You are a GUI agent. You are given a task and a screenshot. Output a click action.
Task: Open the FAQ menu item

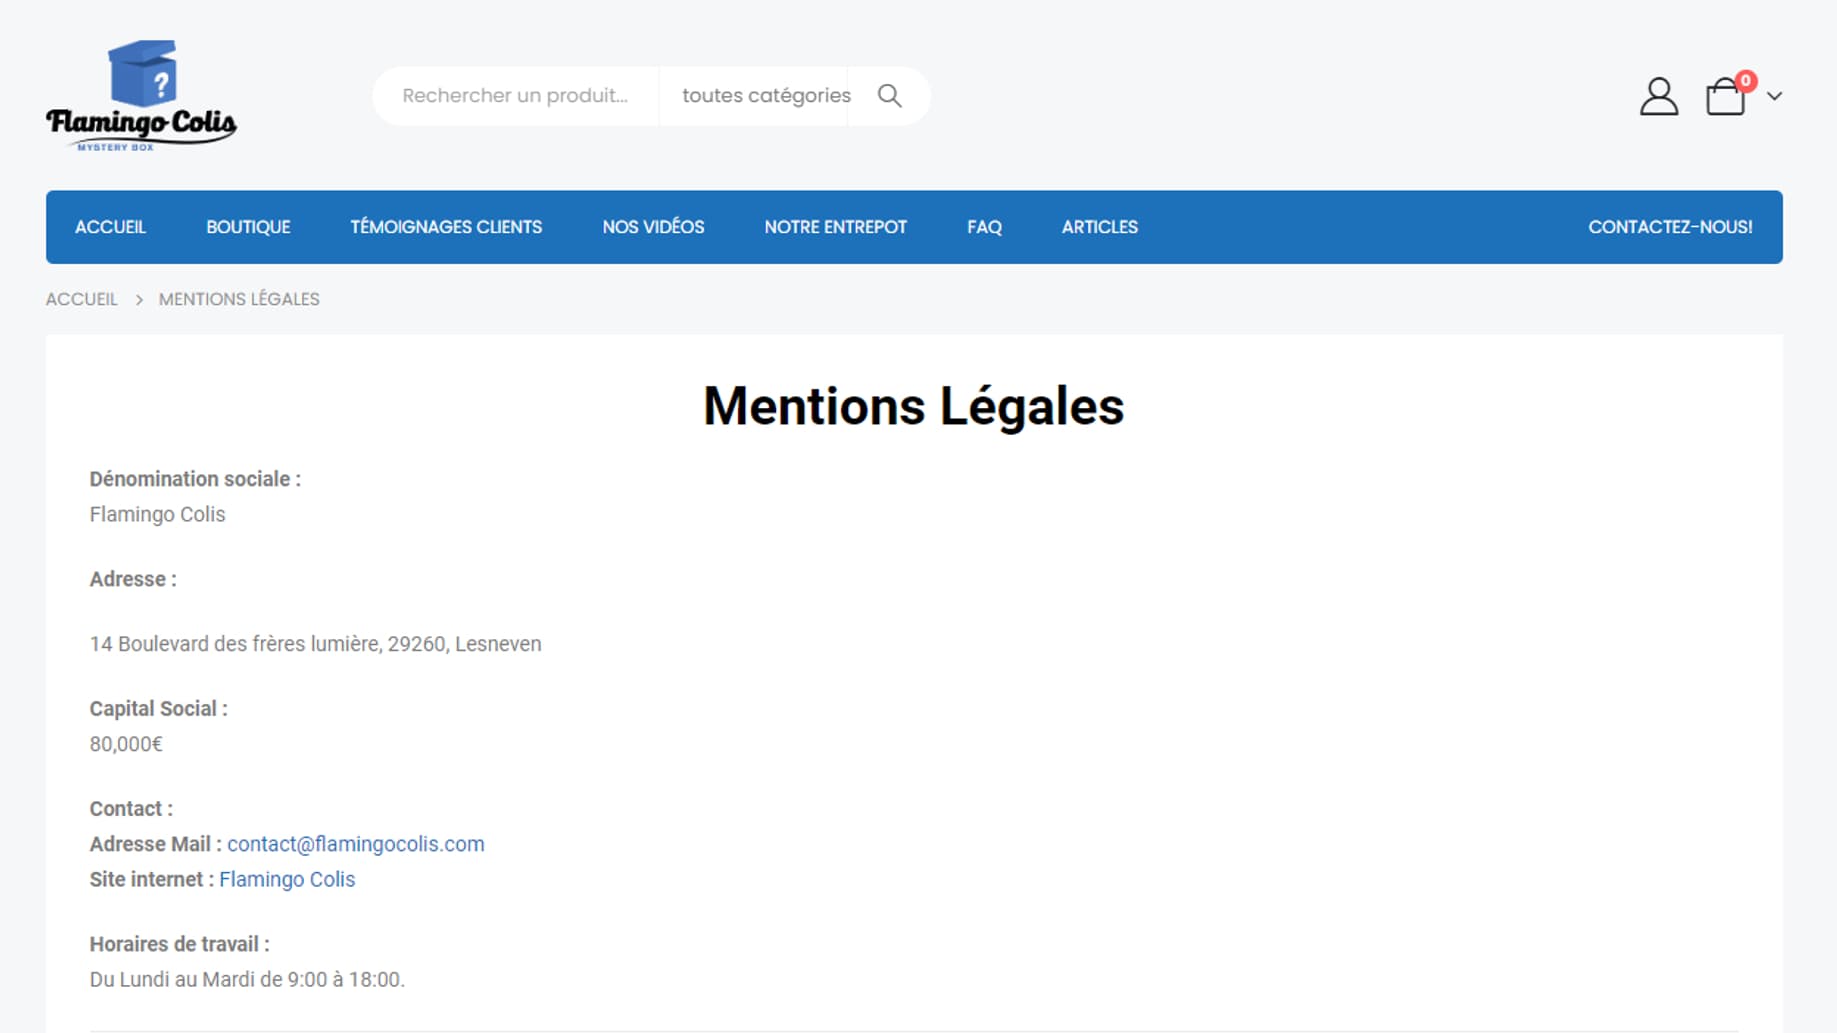click(x=984, y=227)
